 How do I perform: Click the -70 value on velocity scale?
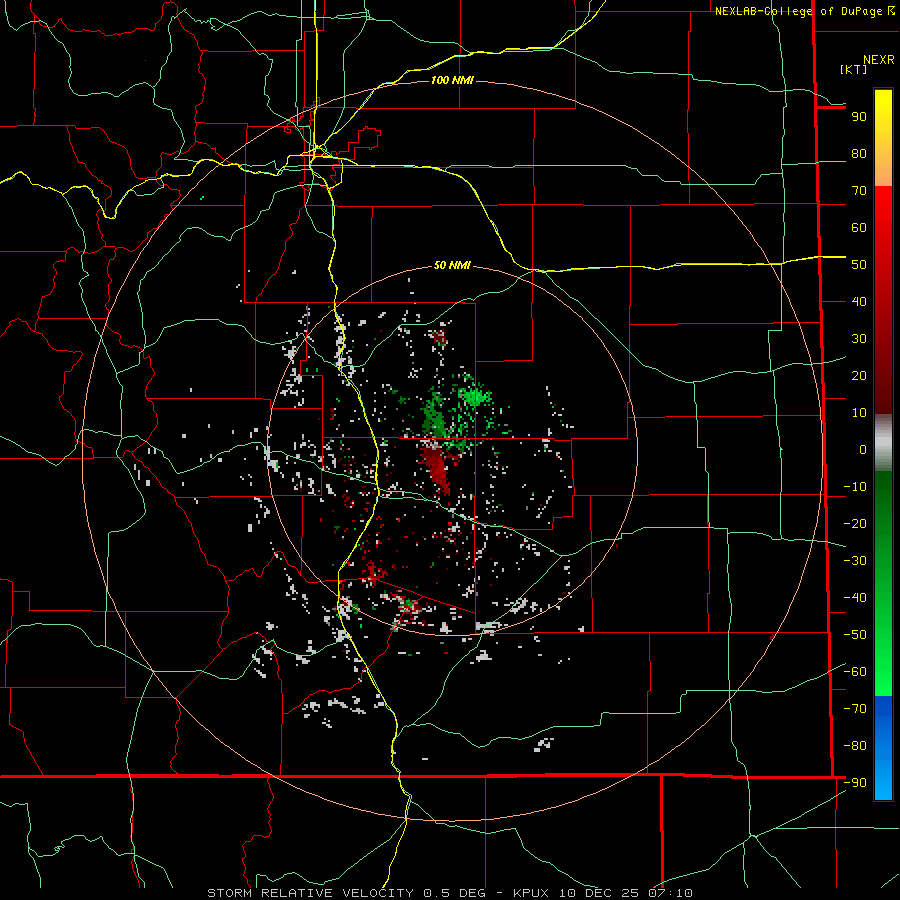coord(855,709)
